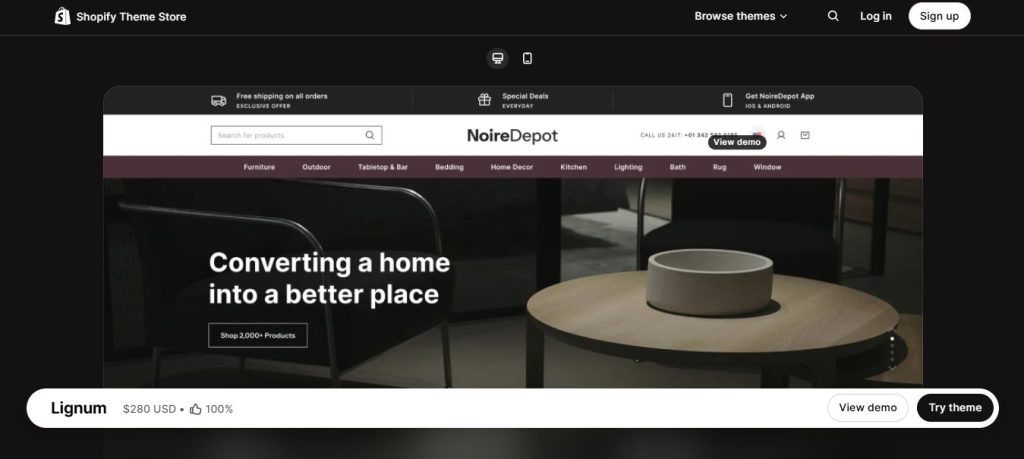Open the Window menu item
This screenshot has width=1024, height=459.
tap(767, 167)
